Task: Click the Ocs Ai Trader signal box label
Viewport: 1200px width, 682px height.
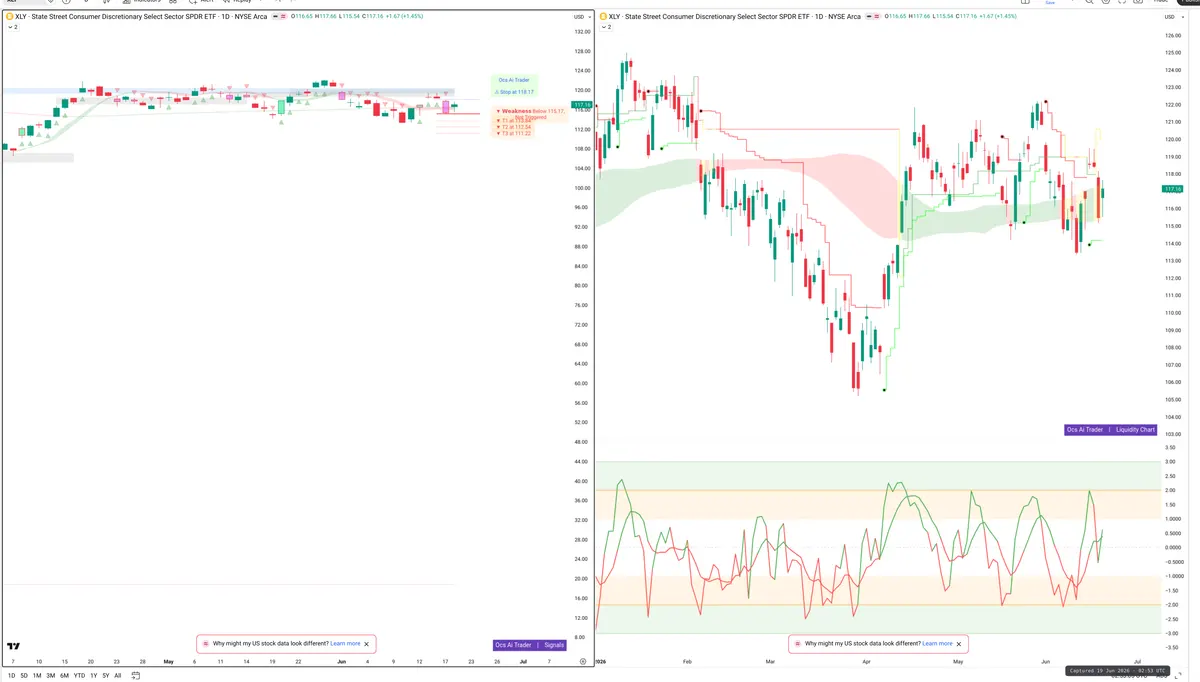Action: (514, 80)
